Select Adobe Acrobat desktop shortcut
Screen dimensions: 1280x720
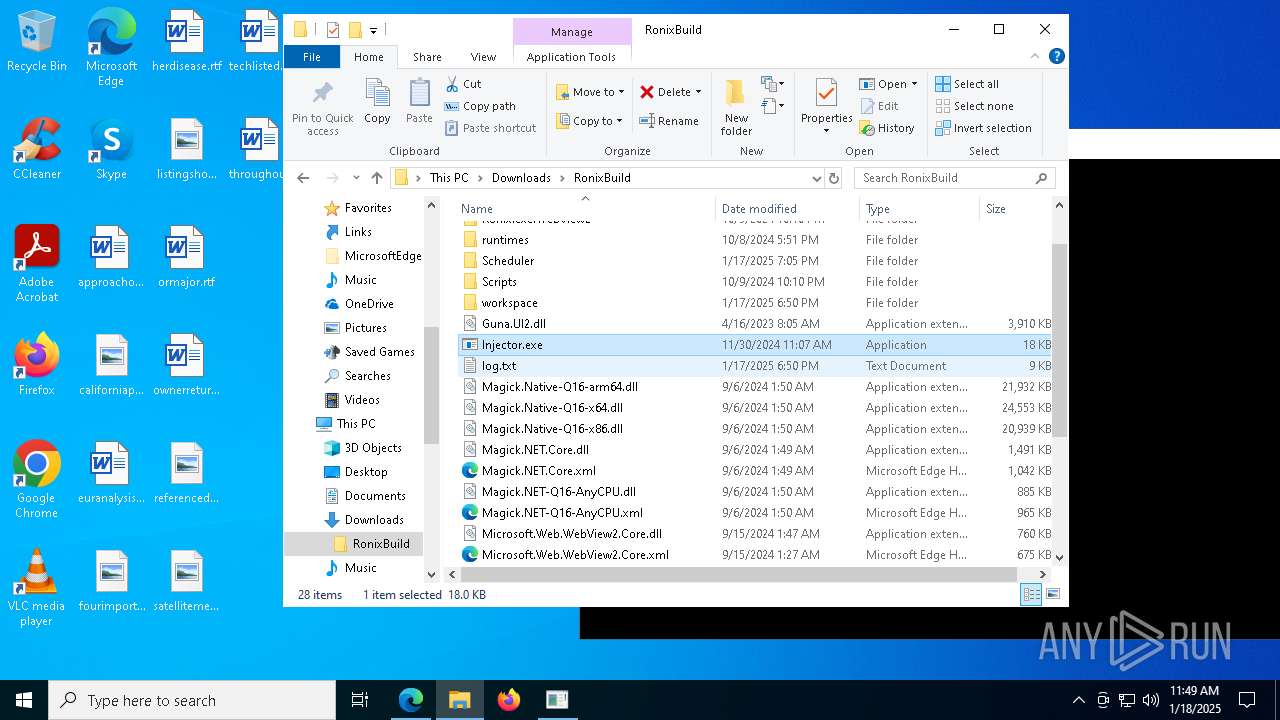(37, 264)
